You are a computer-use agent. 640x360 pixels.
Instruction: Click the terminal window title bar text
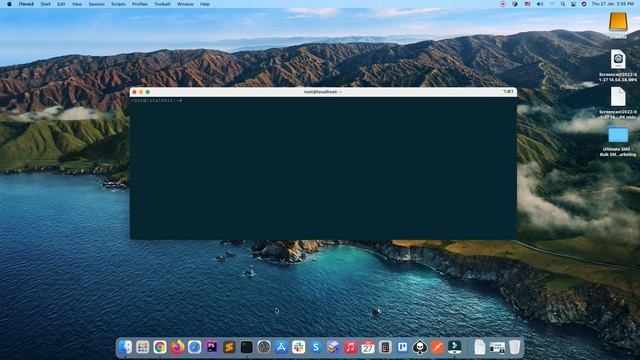click(x=323, y=92)
